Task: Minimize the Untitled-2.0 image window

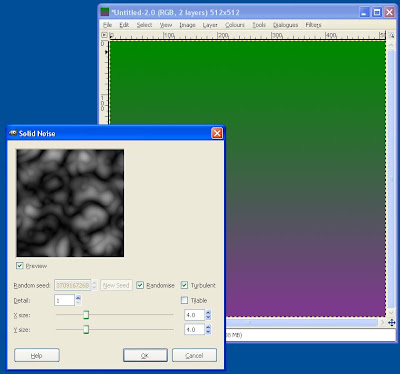Action: click(364, 12)
